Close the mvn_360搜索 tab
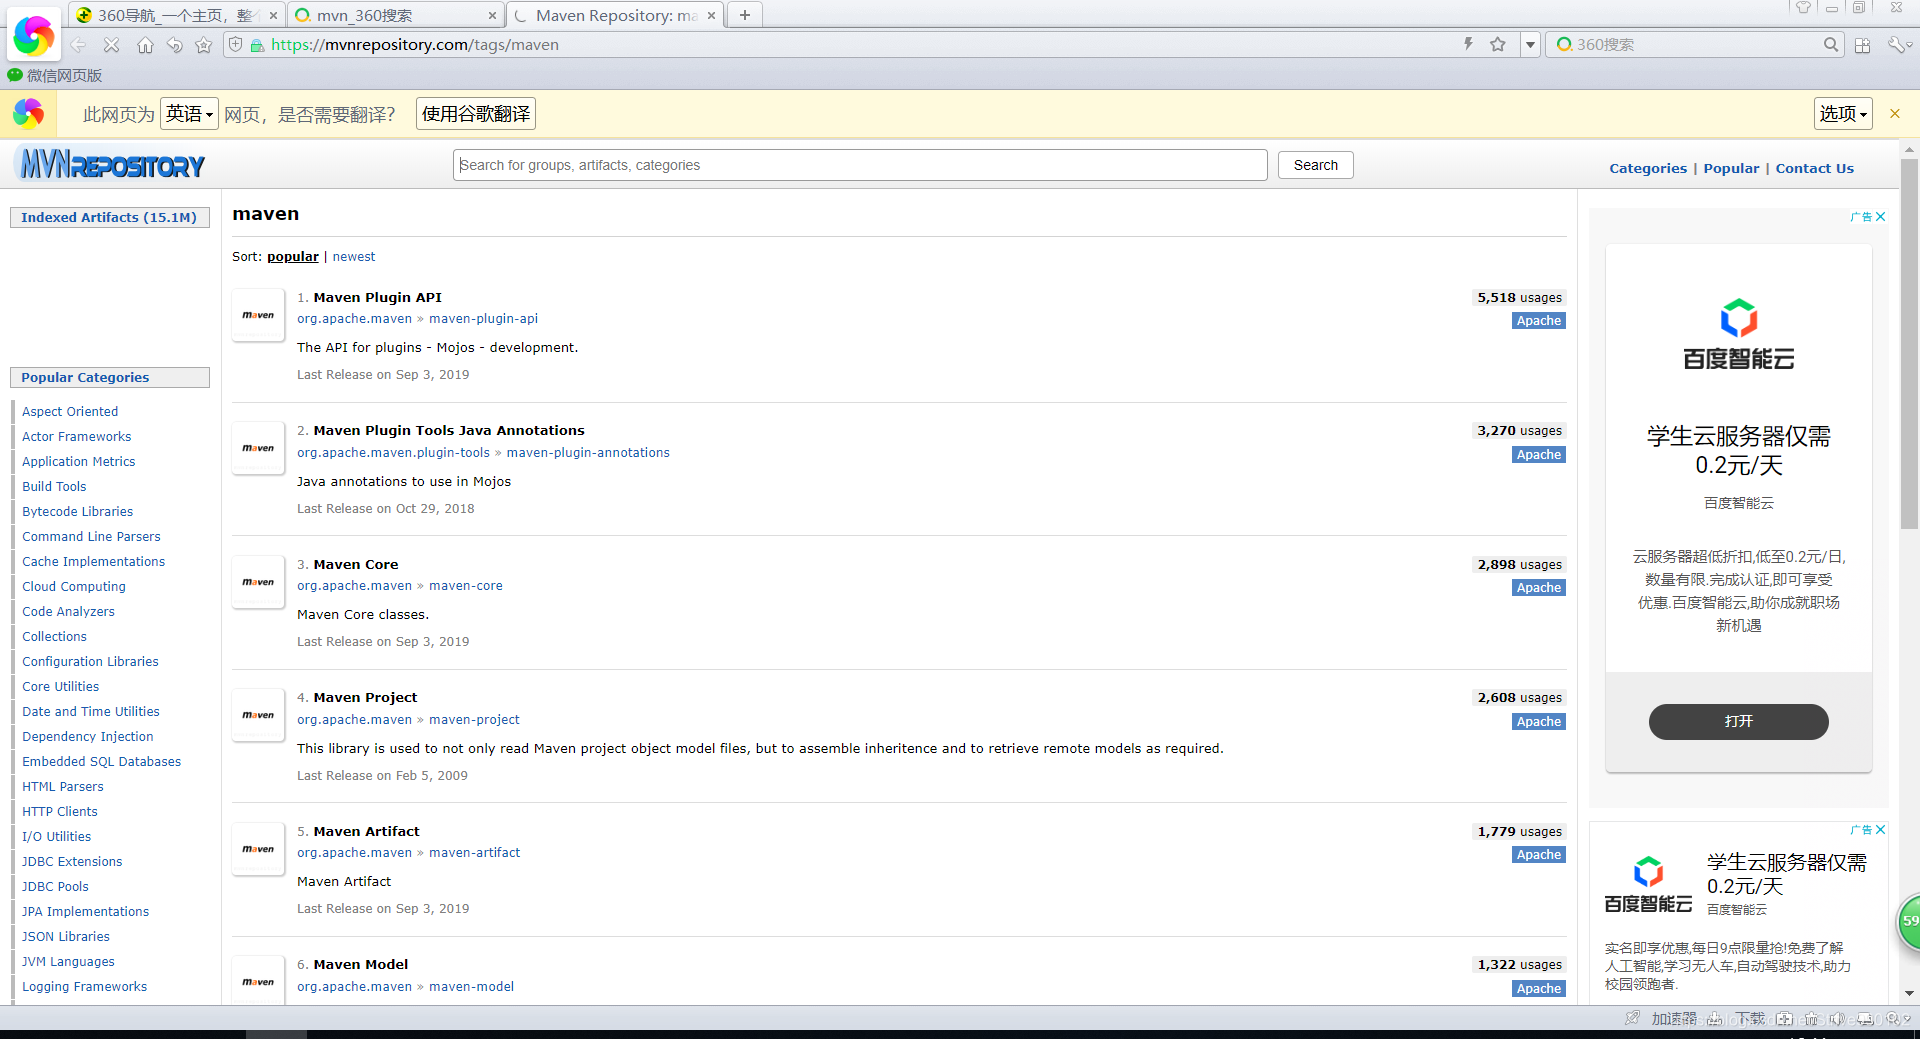This screenshot has width=1920, height=1039. tap(492, 16)
